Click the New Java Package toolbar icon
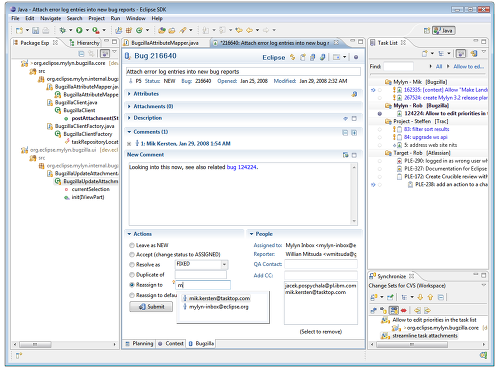500x372 pixels. coord(129,30)
